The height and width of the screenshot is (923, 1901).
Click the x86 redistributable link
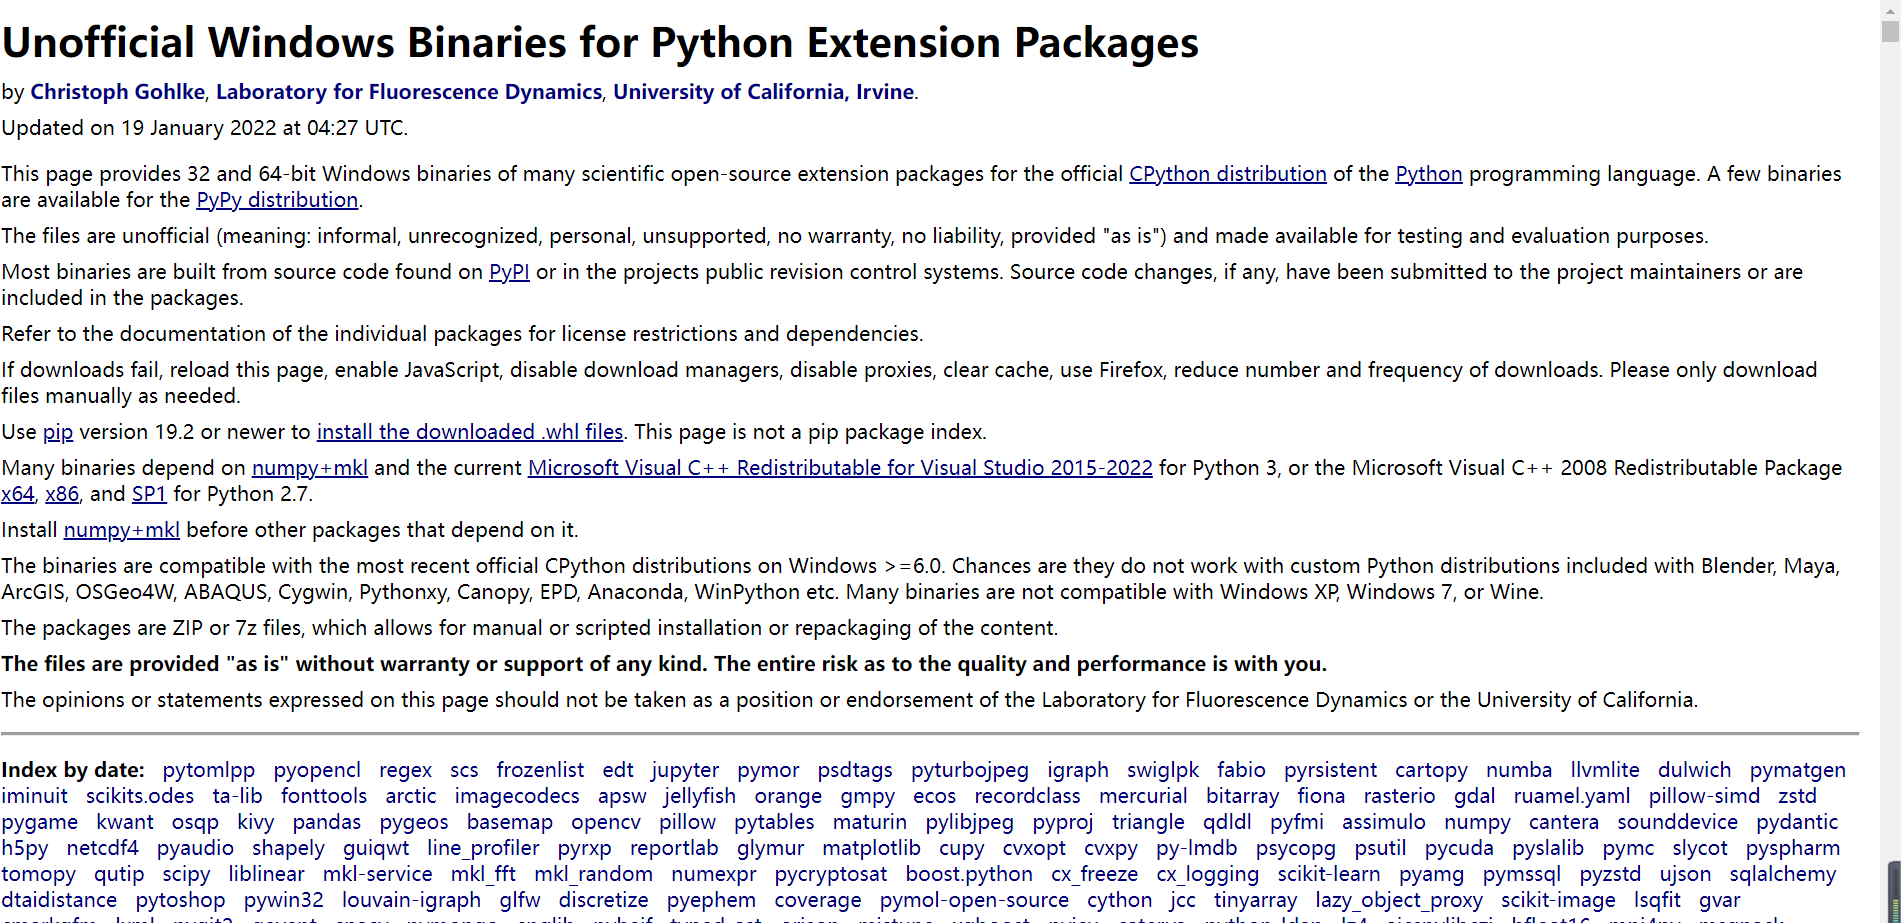click(62, 494)
